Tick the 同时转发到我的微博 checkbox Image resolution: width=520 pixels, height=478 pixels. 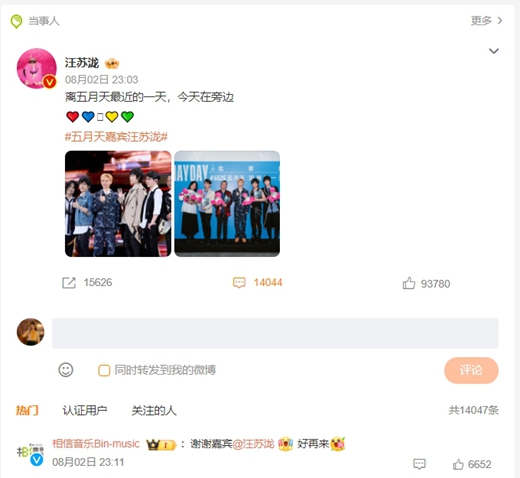104,370
